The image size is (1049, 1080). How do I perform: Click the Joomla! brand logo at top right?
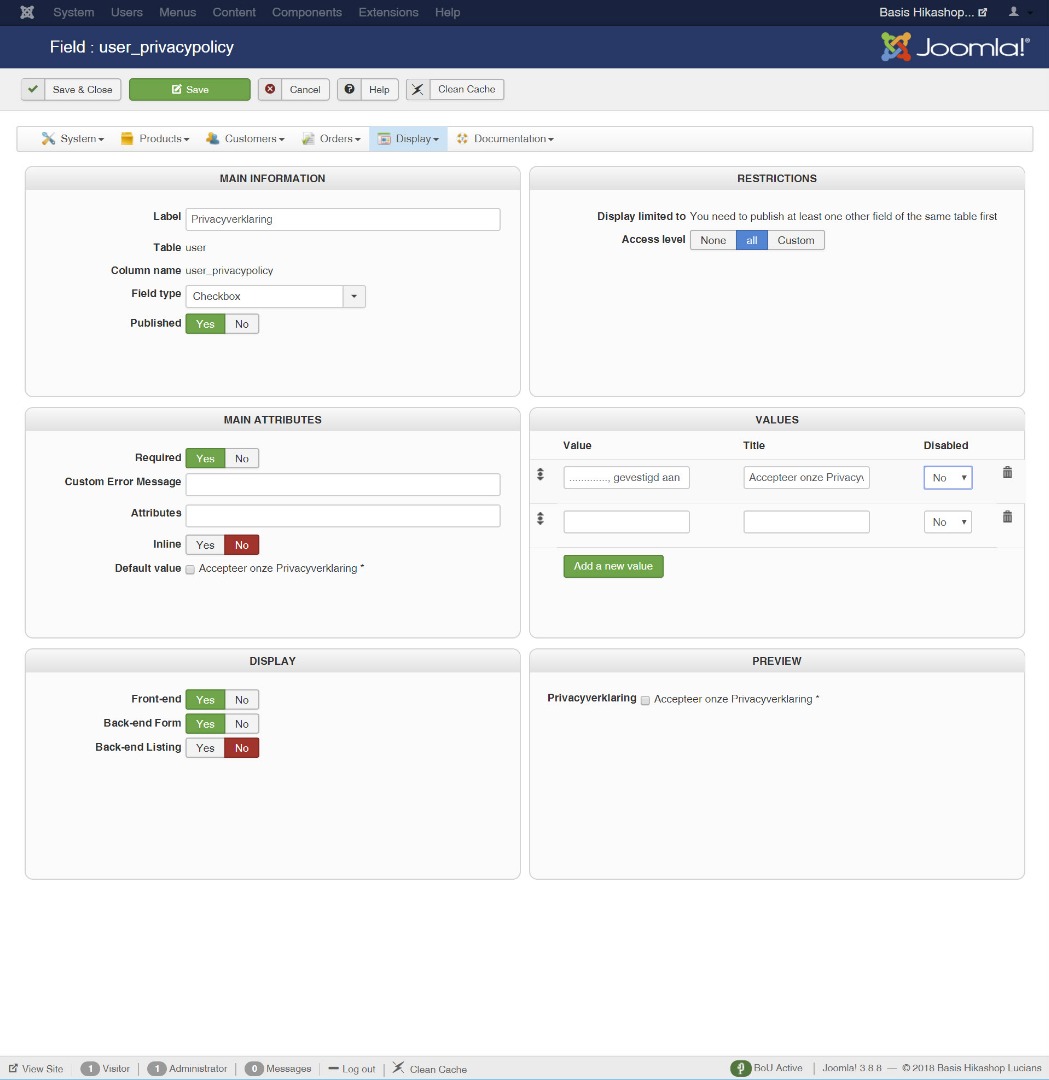[955, 47]
